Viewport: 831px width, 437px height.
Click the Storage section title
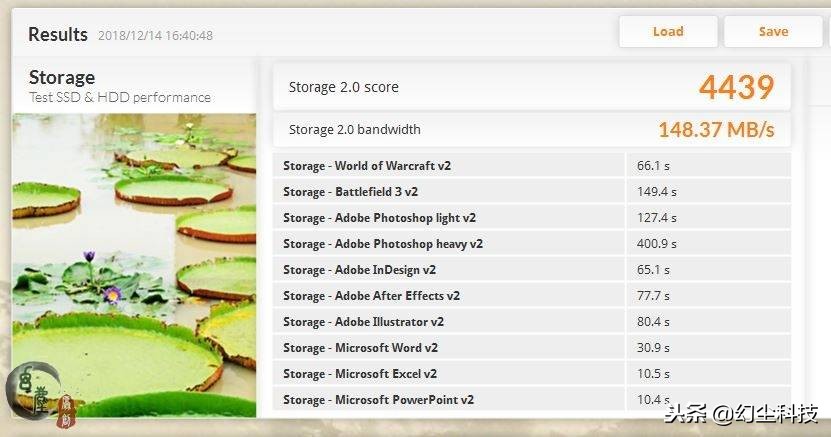pyautogui.click(x=62, y=78)
